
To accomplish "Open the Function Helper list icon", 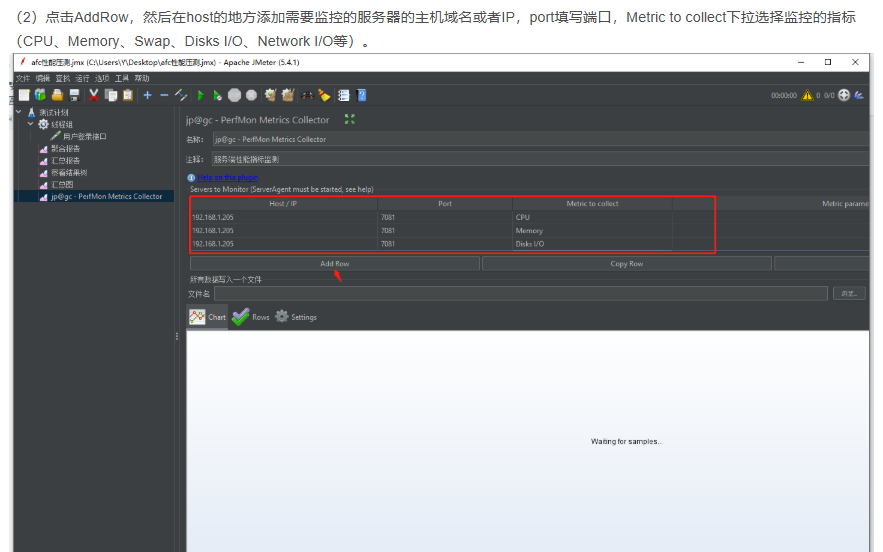I will click(x=344, y=95).
